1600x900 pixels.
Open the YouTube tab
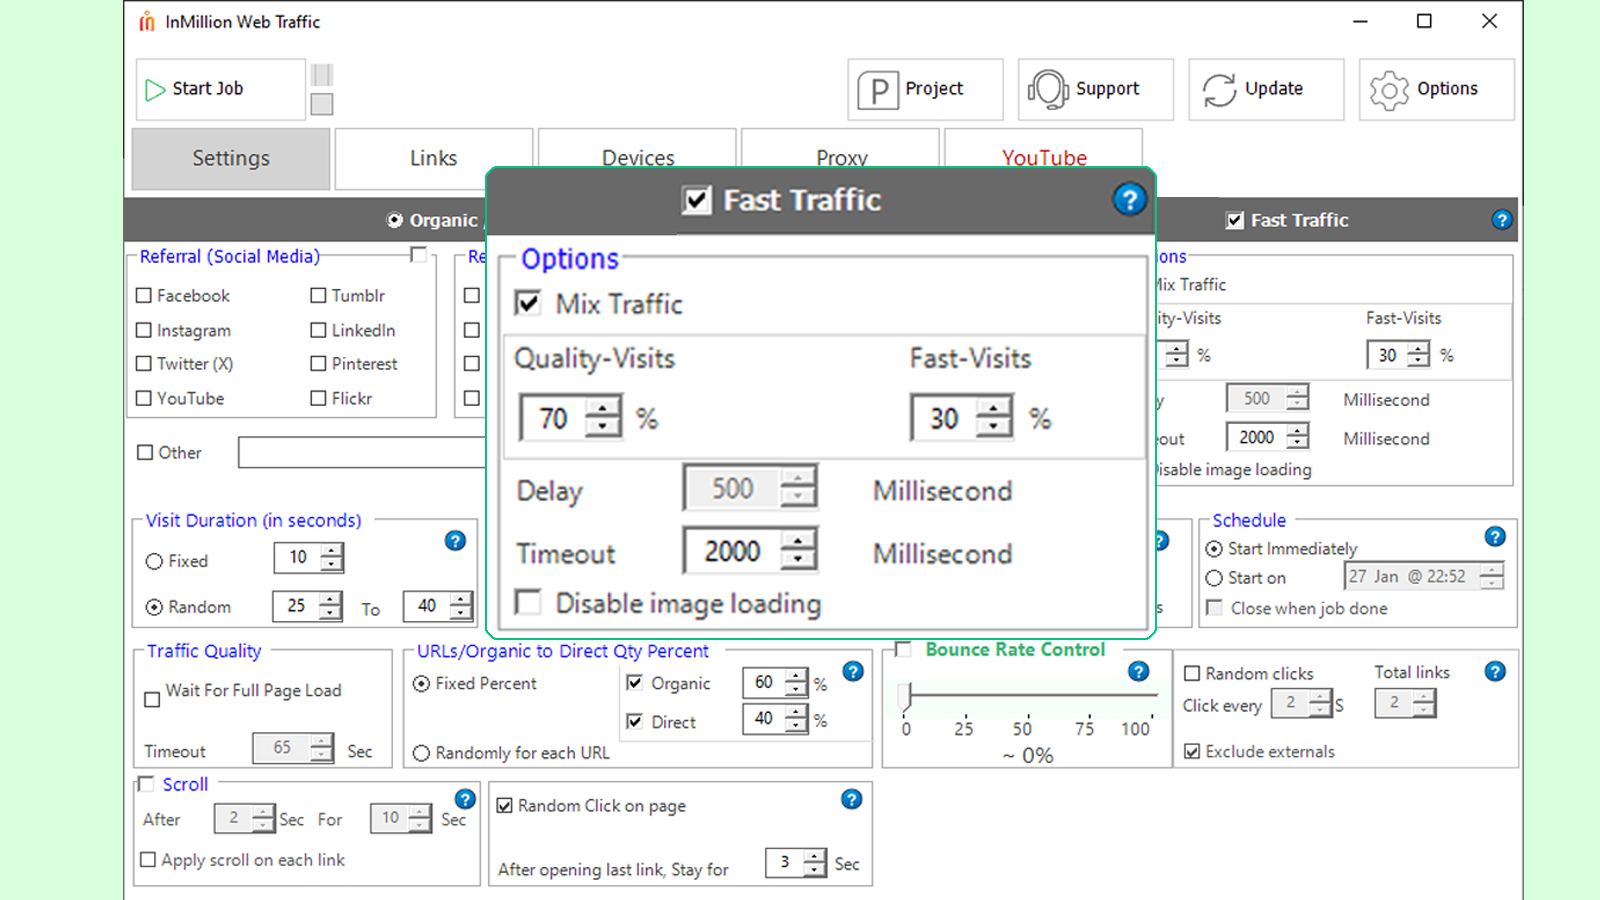click(1044, 157)
